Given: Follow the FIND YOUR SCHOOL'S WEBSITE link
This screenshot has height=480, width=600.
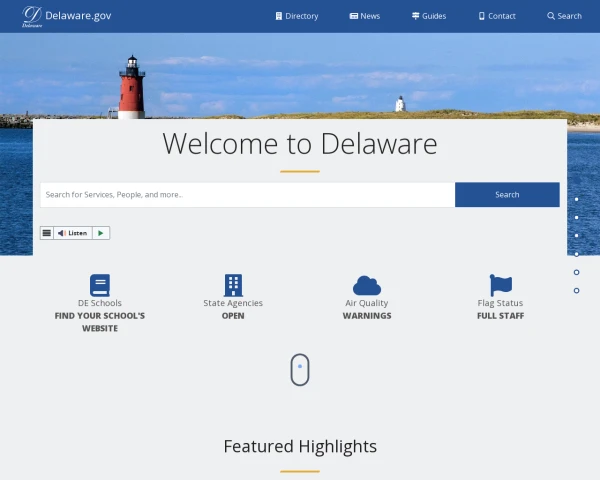Looking at the screenshot, I should pyautogui.click(x=100, y=322).
